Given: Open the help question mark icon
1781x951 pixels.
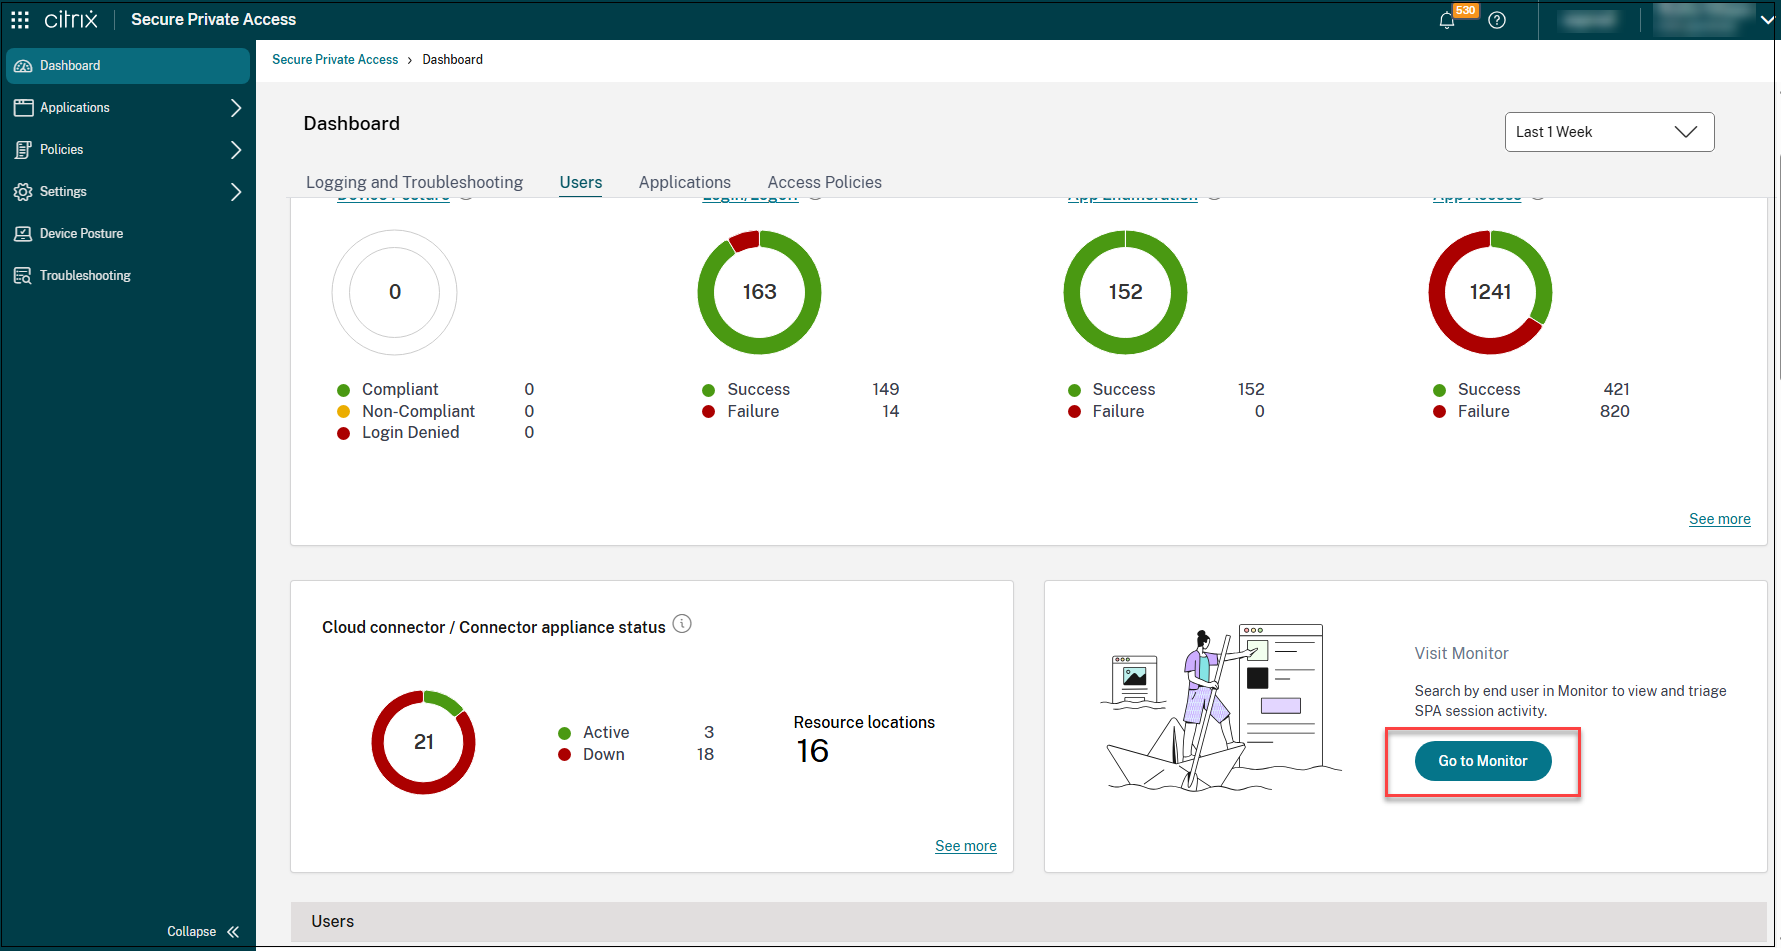Looking at the screenshot, I should [x=1497, y=20].
